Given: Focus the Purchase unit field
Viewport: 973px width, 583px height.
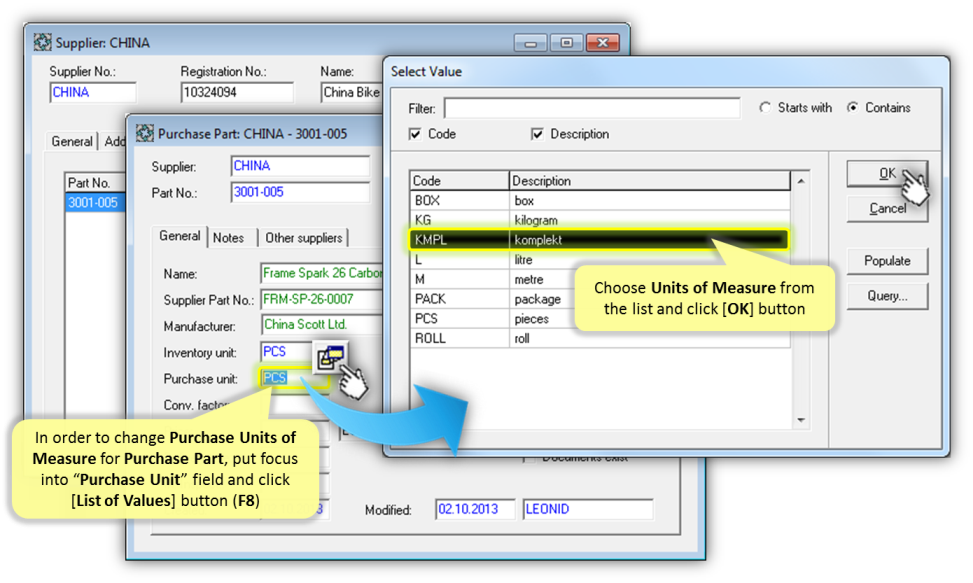Looking at the screenshot, I should (283, 378).
